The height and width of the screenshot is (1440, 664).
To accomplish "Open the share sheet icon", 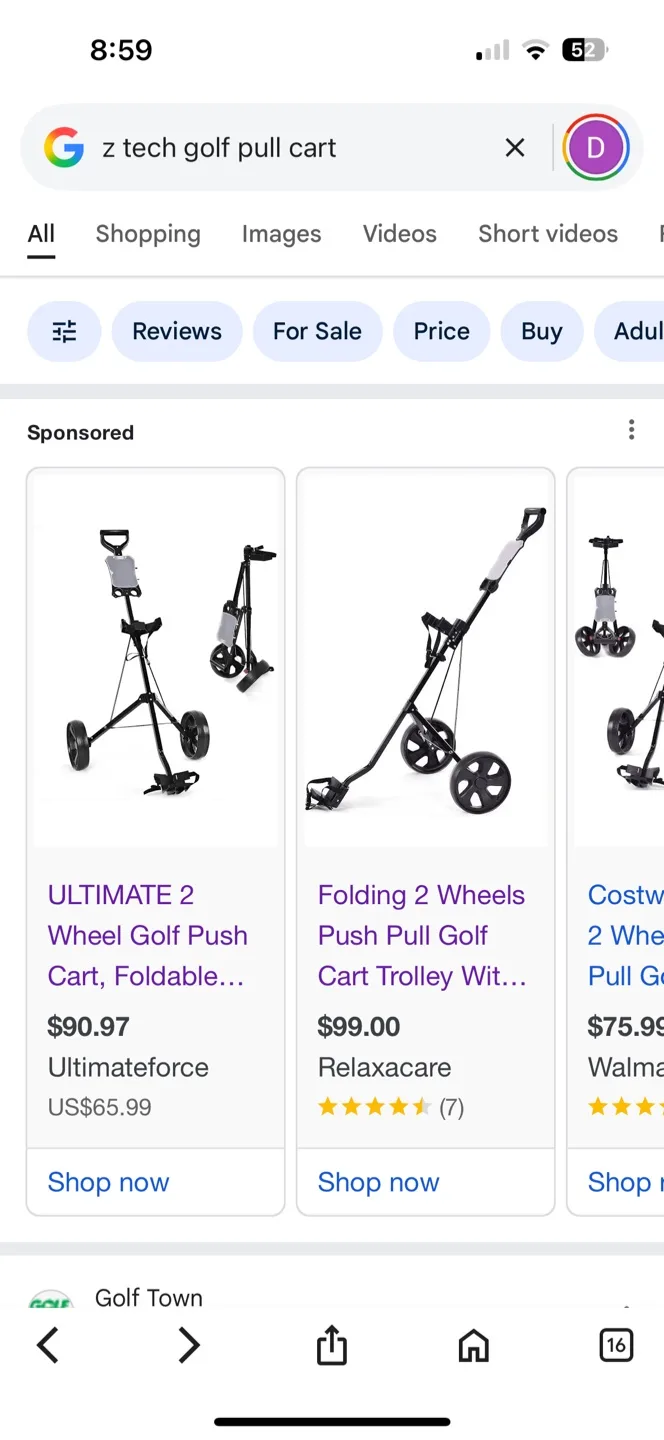I will (x=332, y=1345).
